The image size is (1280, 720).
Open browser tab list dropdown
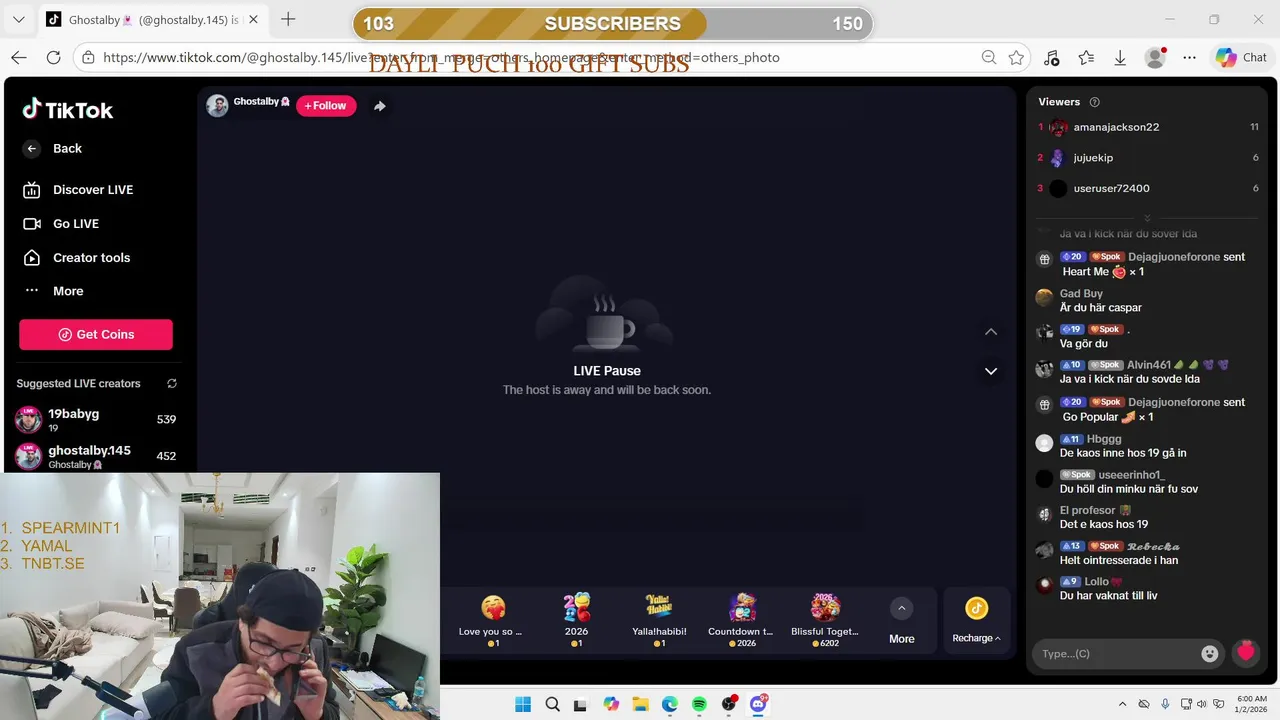coord(18,19)
